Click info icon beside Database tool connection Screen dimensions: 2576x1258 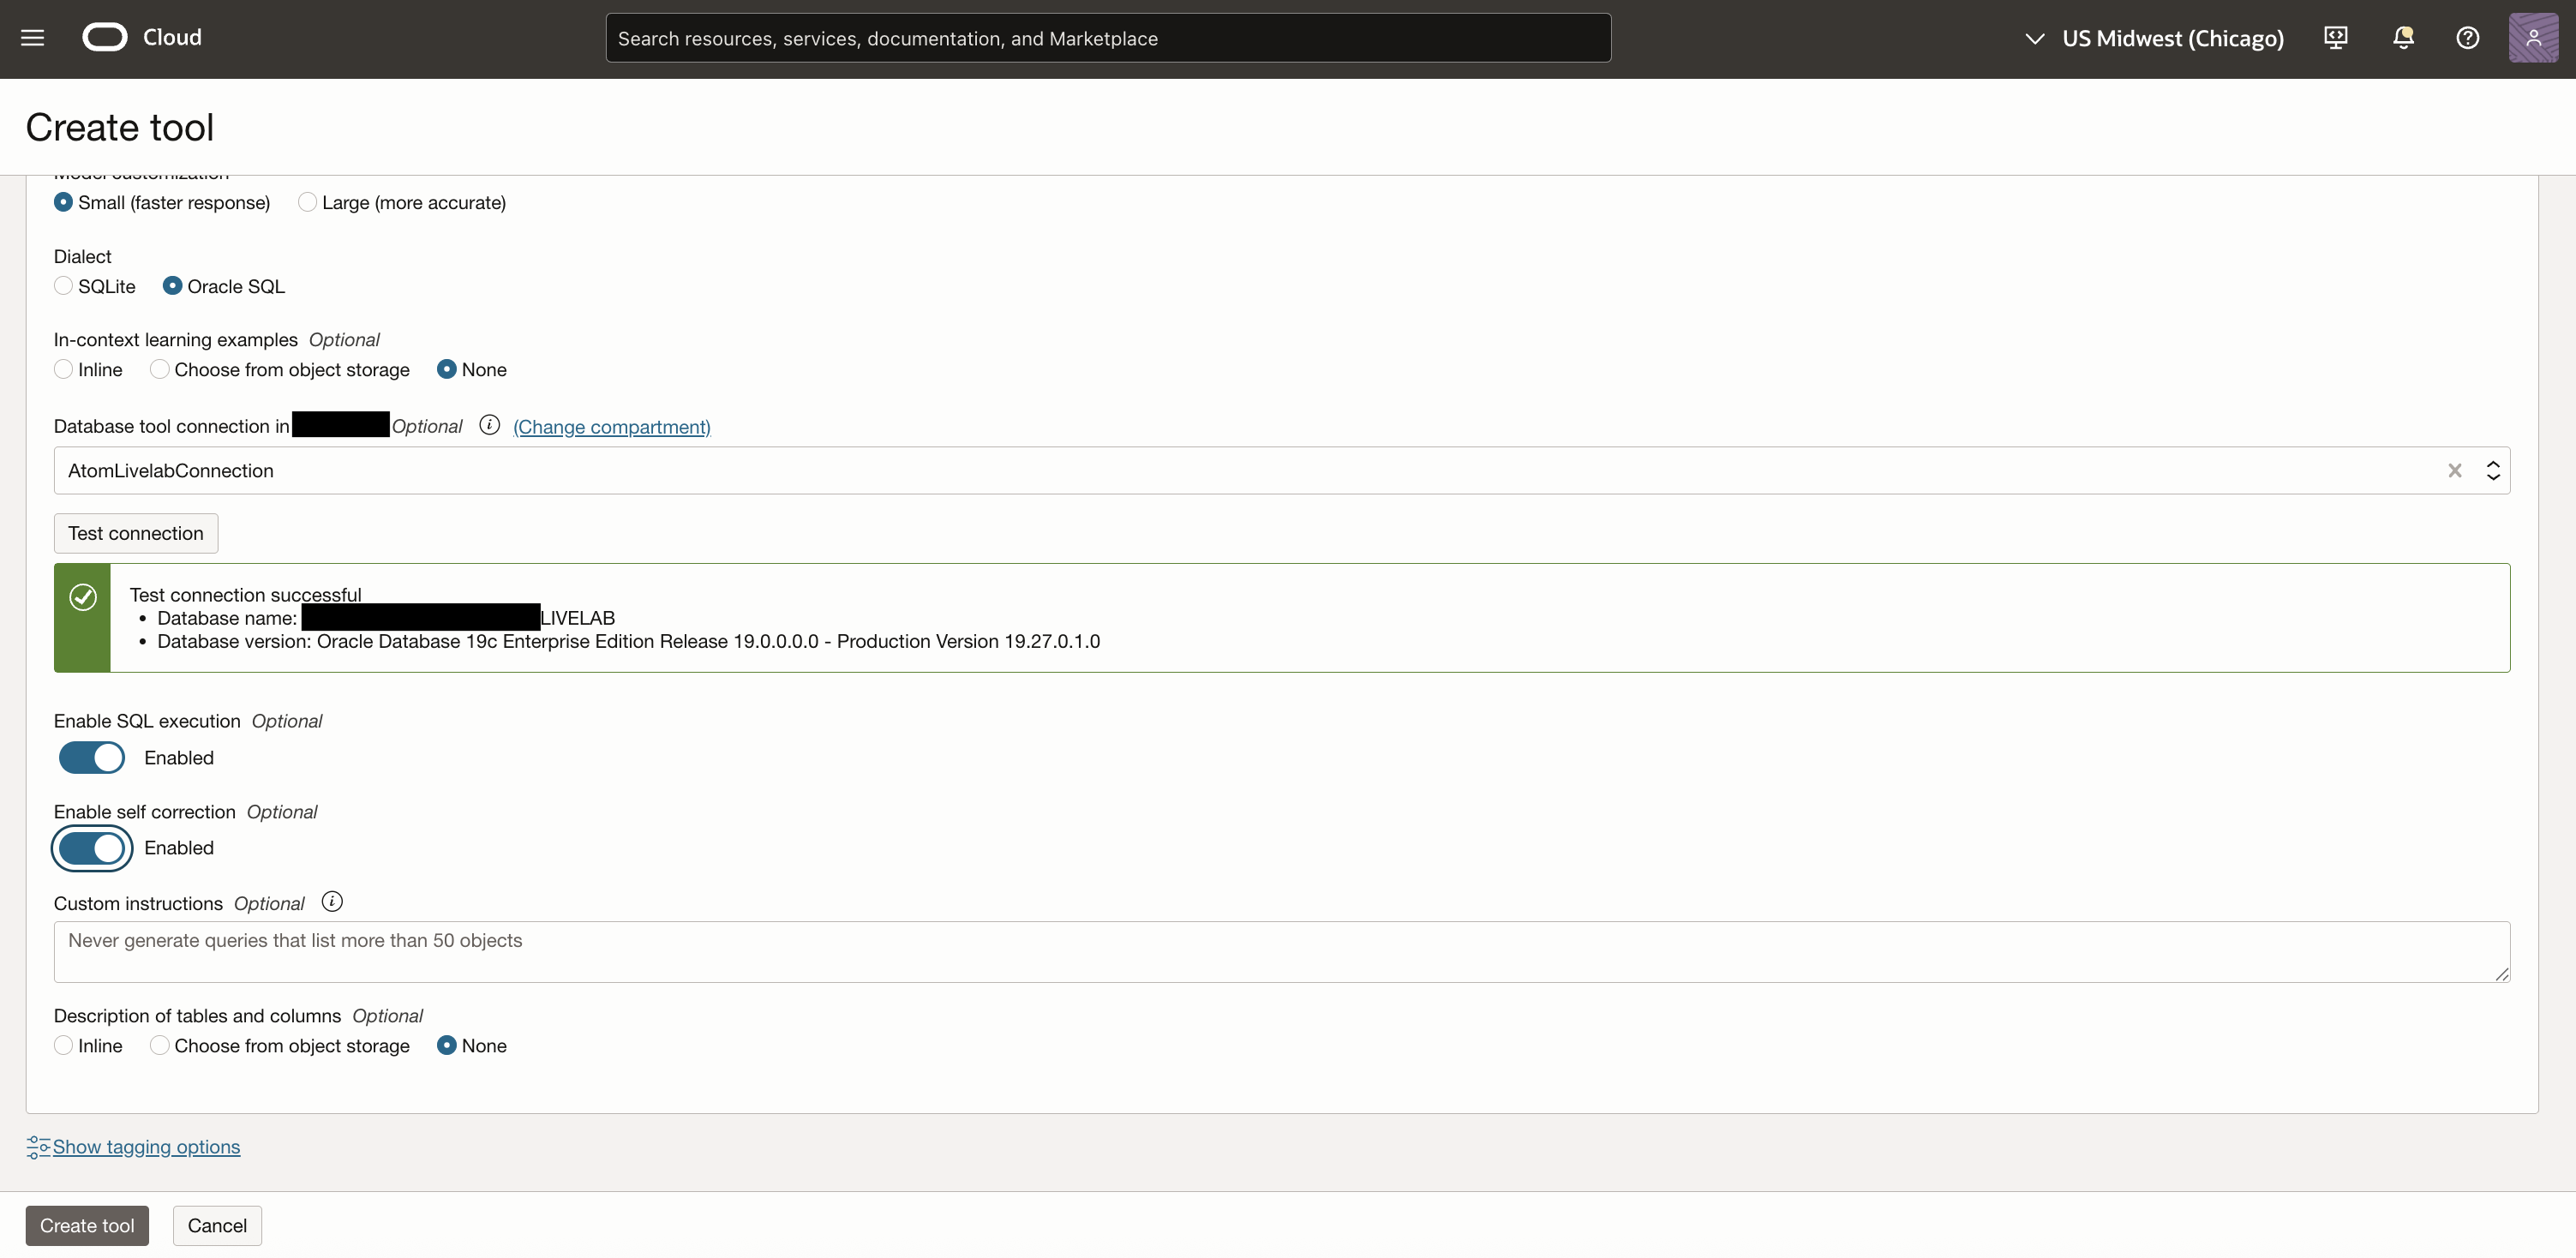(x=489, y=425)
